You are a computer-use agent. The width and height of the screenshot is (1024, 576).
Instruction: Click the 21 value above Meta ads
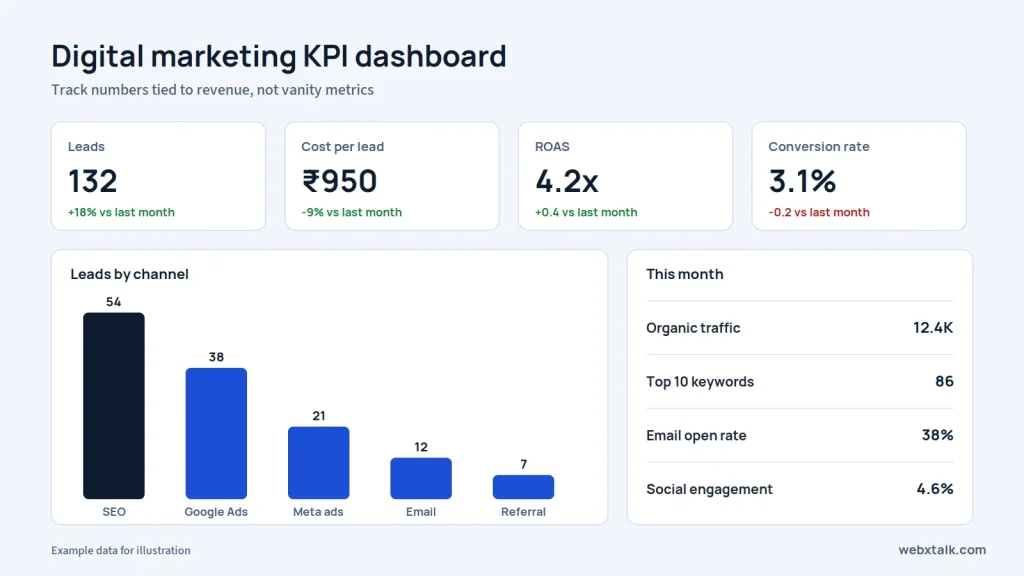(x=319, y=416)
